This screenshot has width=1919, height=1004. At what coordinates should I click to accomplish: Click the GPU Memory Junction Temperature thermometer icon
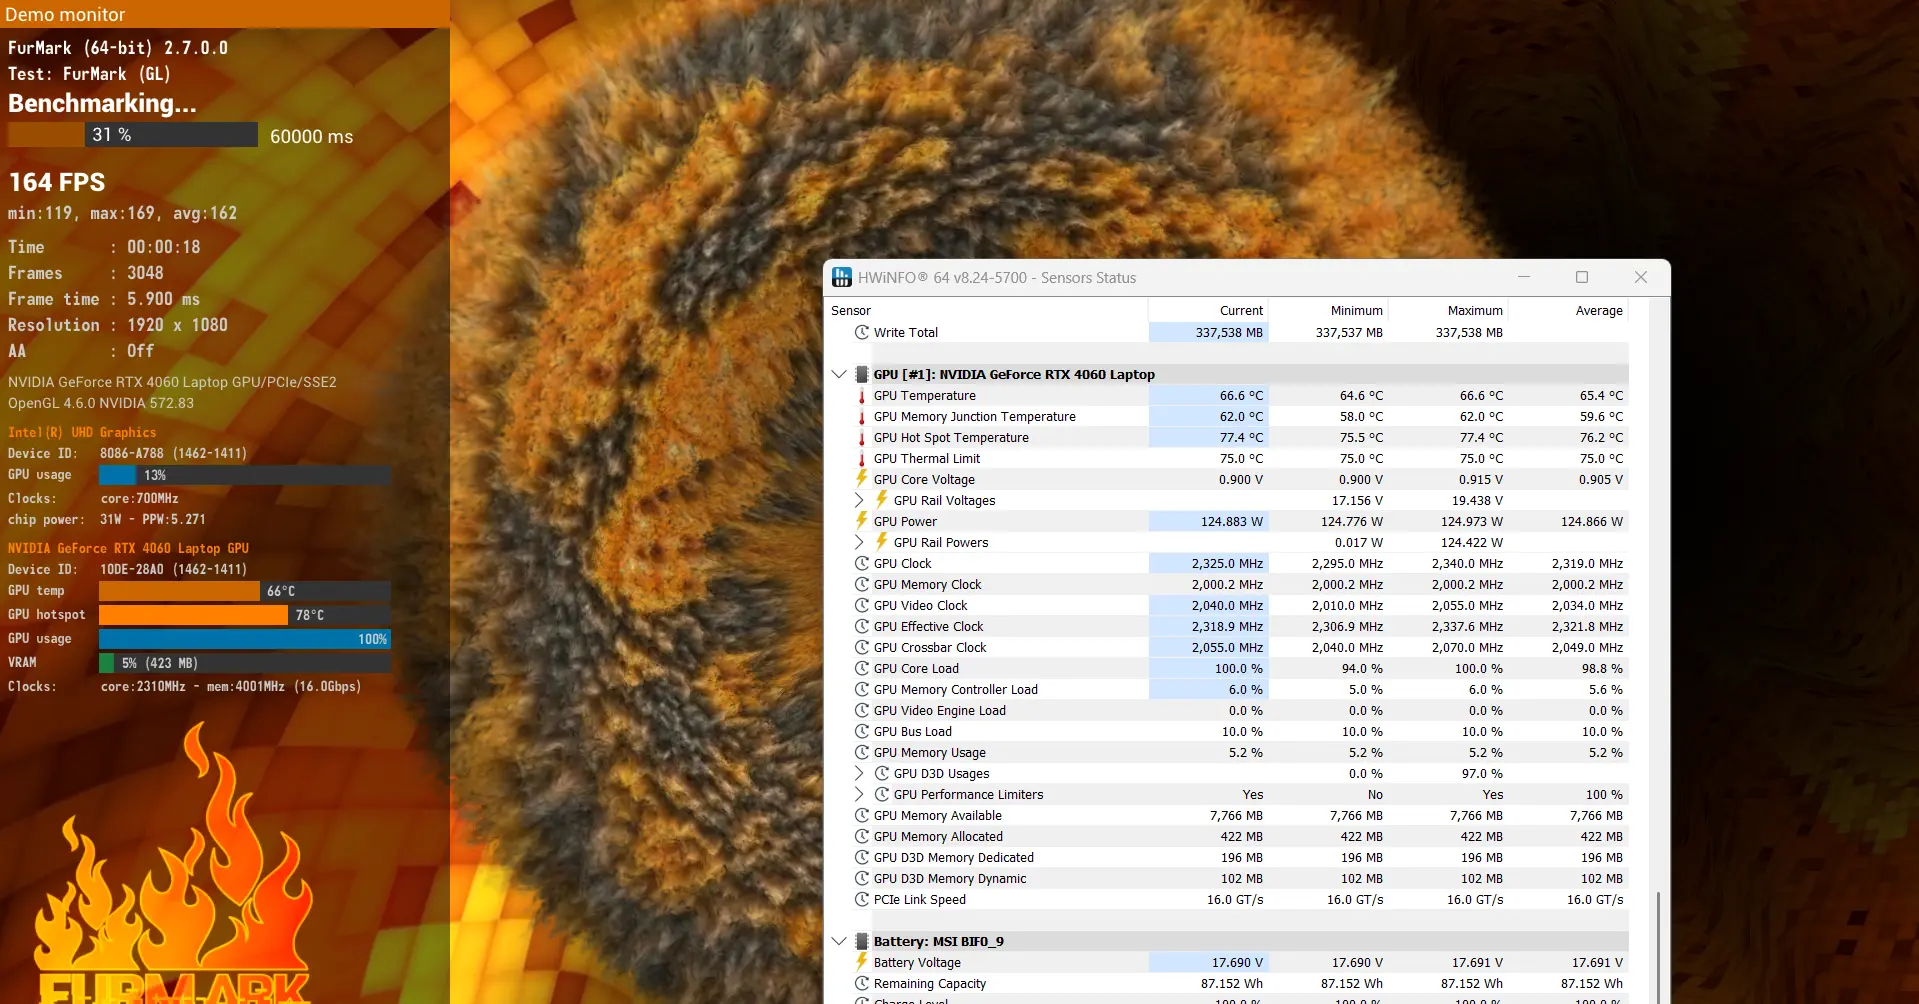pyautogui.click(x=861, y=417)
